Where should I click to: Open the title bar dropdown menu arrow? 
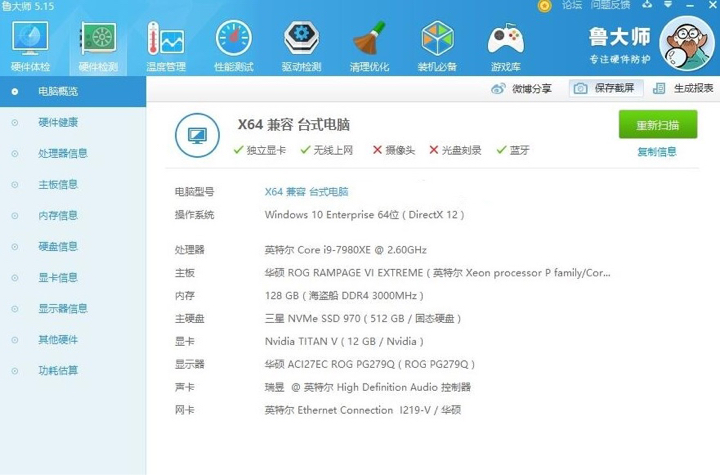tap(668, 5)
